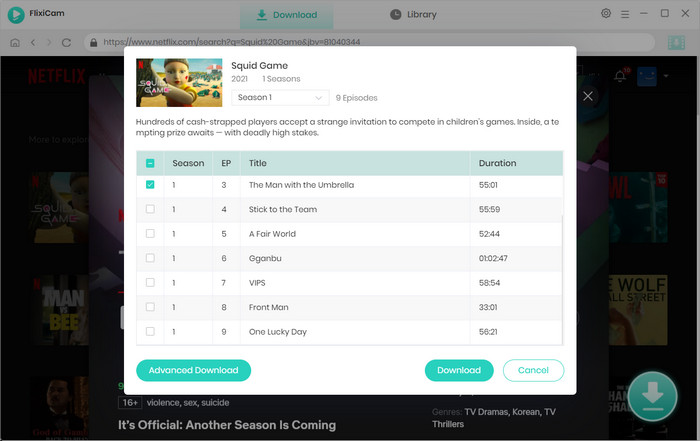
Task: Click the 'Front Man' episode title
Action: point(269,307)
